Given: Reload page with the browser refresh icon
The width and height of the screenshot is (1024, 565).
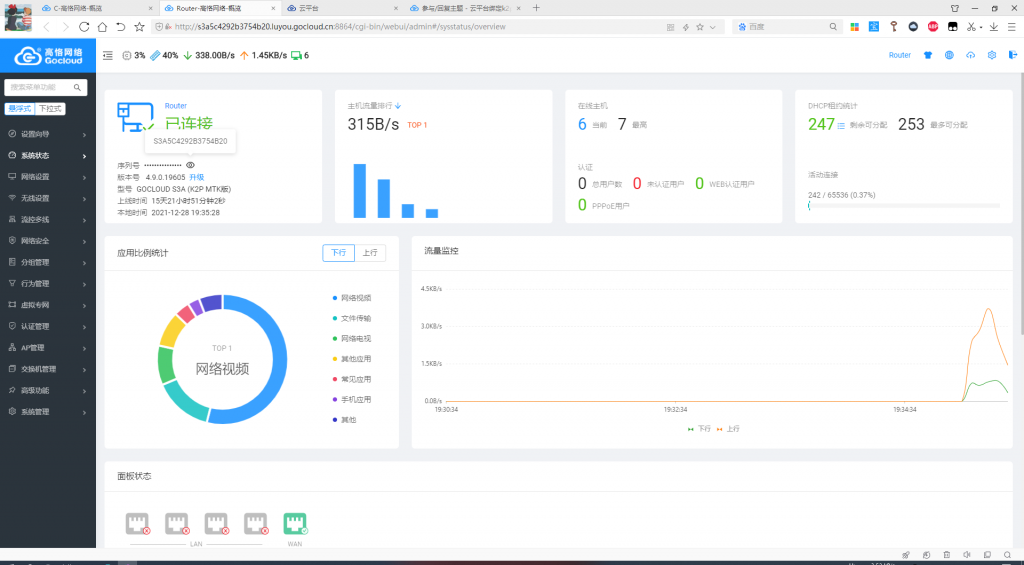Looking at the screenshot, I should pyautogui.click(x=84, y=27).
